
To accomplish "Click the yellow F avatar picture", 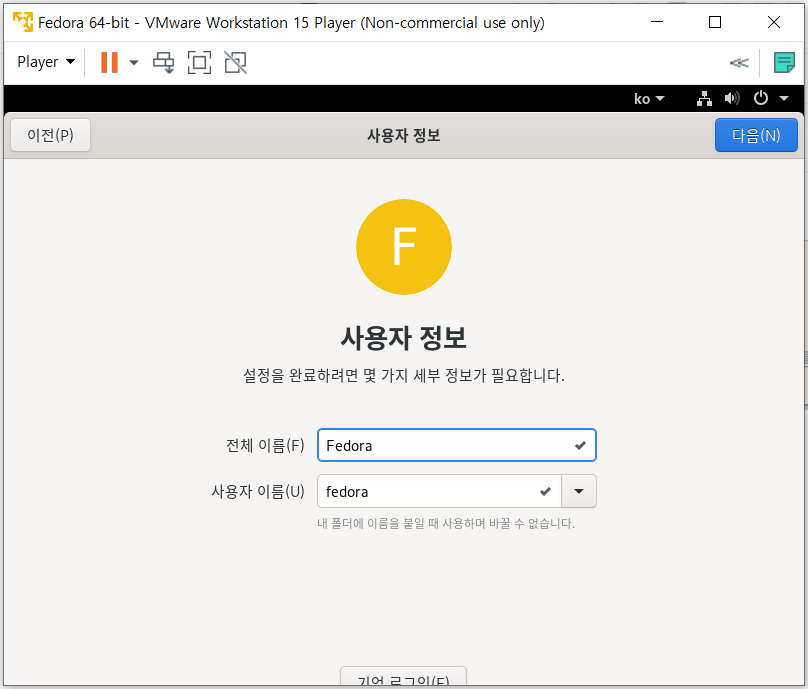I will (404, 247).
